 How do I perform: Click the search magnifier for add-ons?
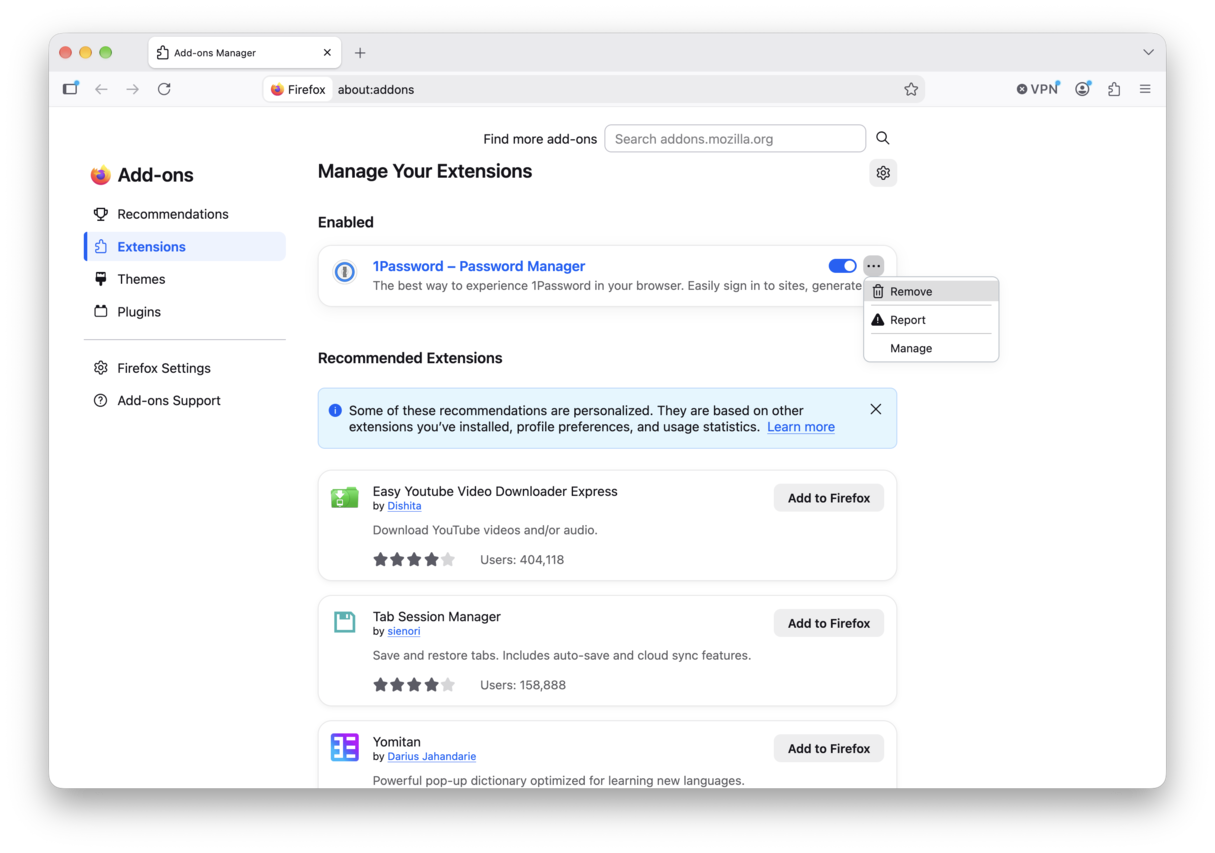point(883,138)
